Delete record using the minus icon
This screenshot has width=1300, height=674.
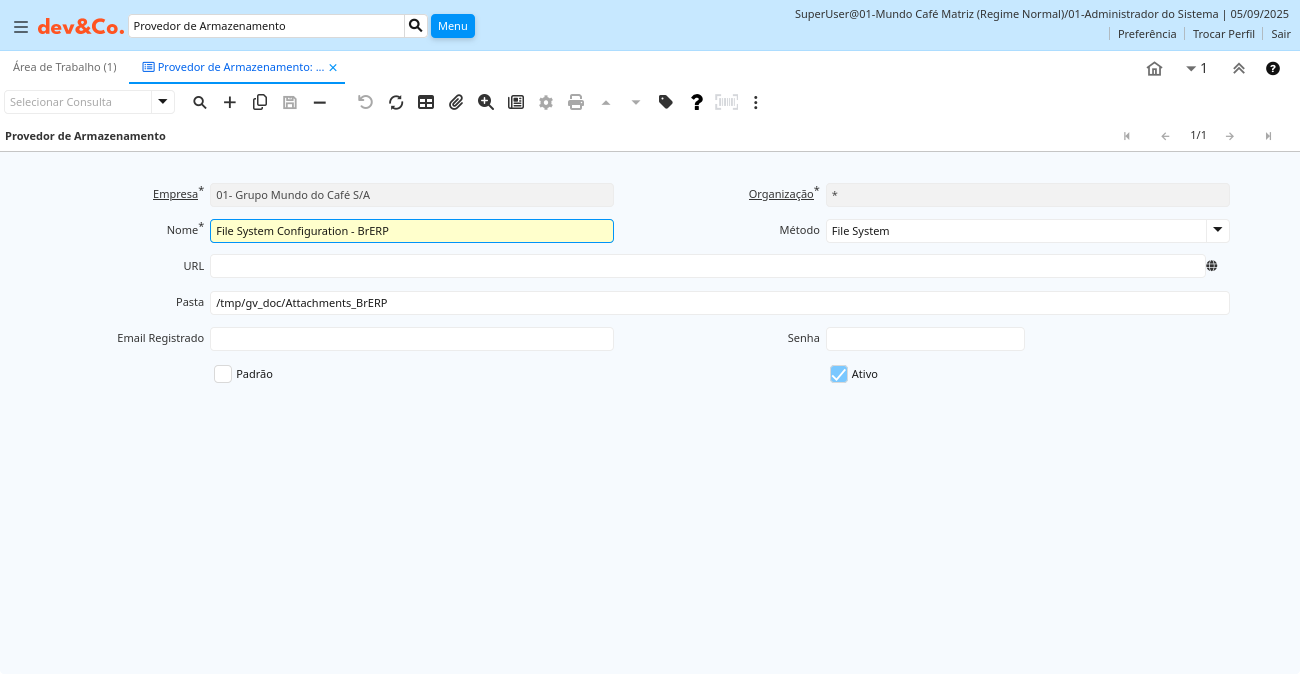click(320, 102)
